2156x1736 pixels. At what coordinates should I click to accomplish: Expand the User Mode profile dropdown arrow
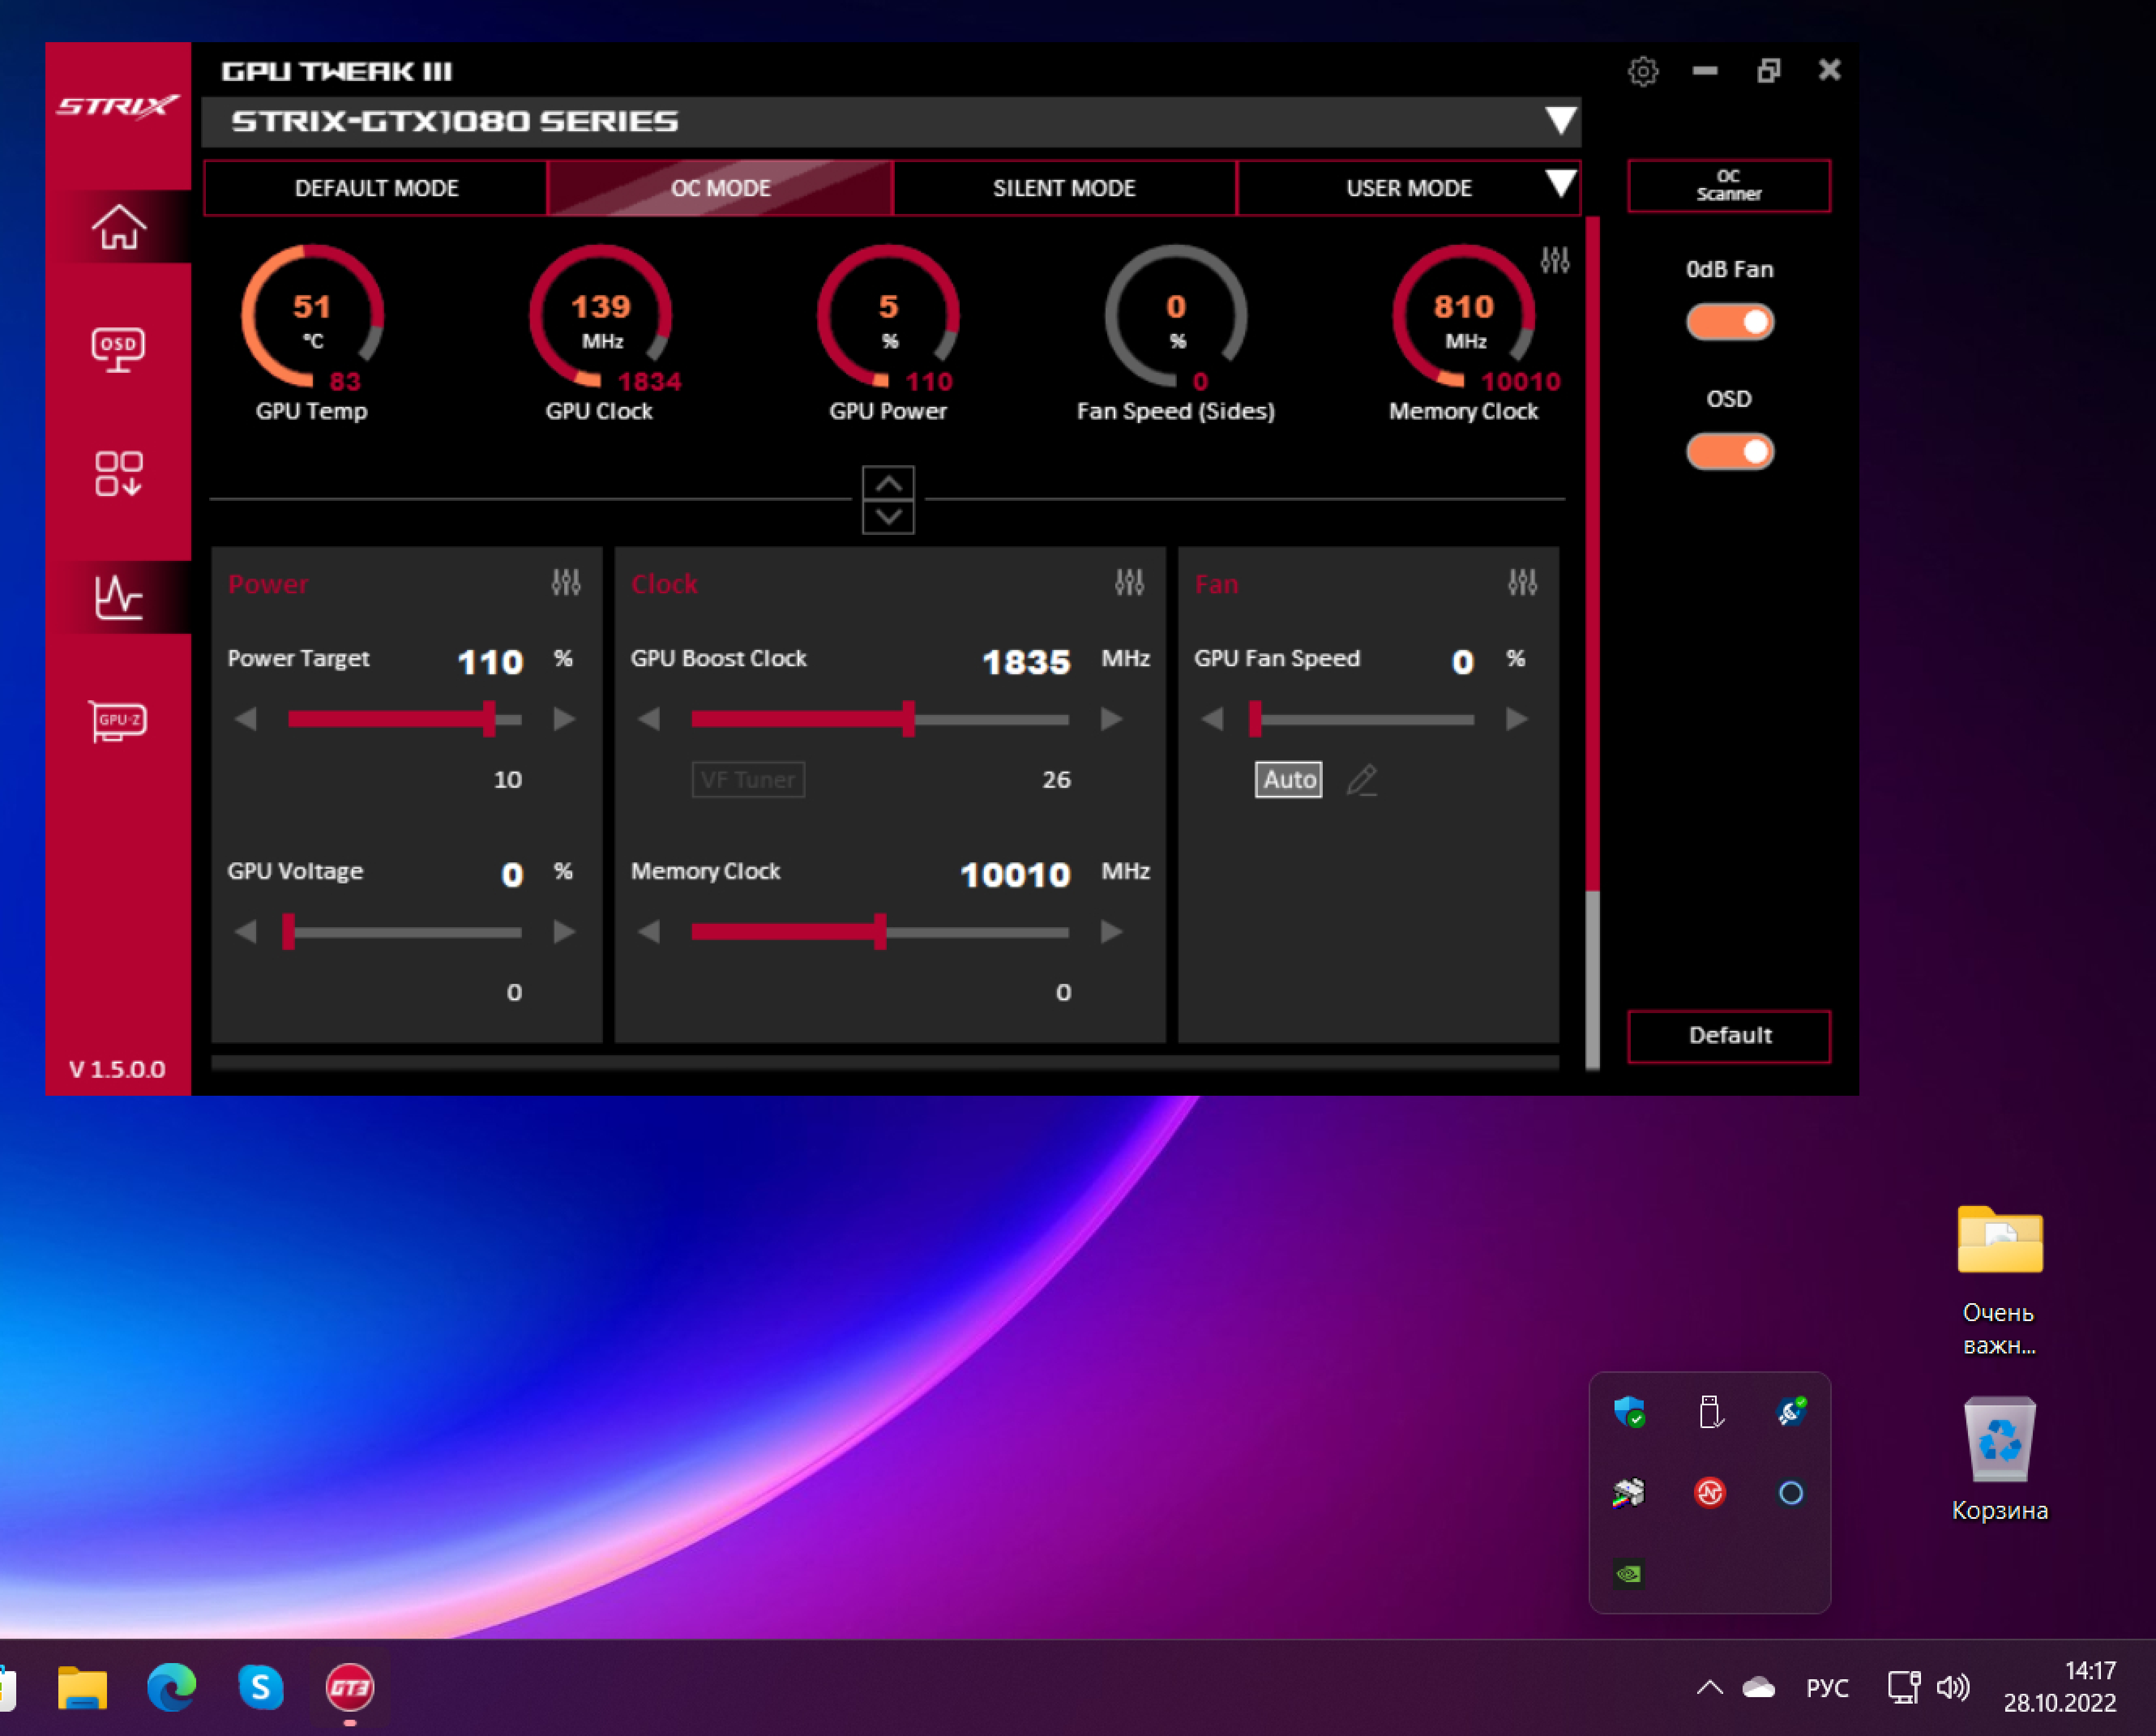click(x=1560, y=184)
